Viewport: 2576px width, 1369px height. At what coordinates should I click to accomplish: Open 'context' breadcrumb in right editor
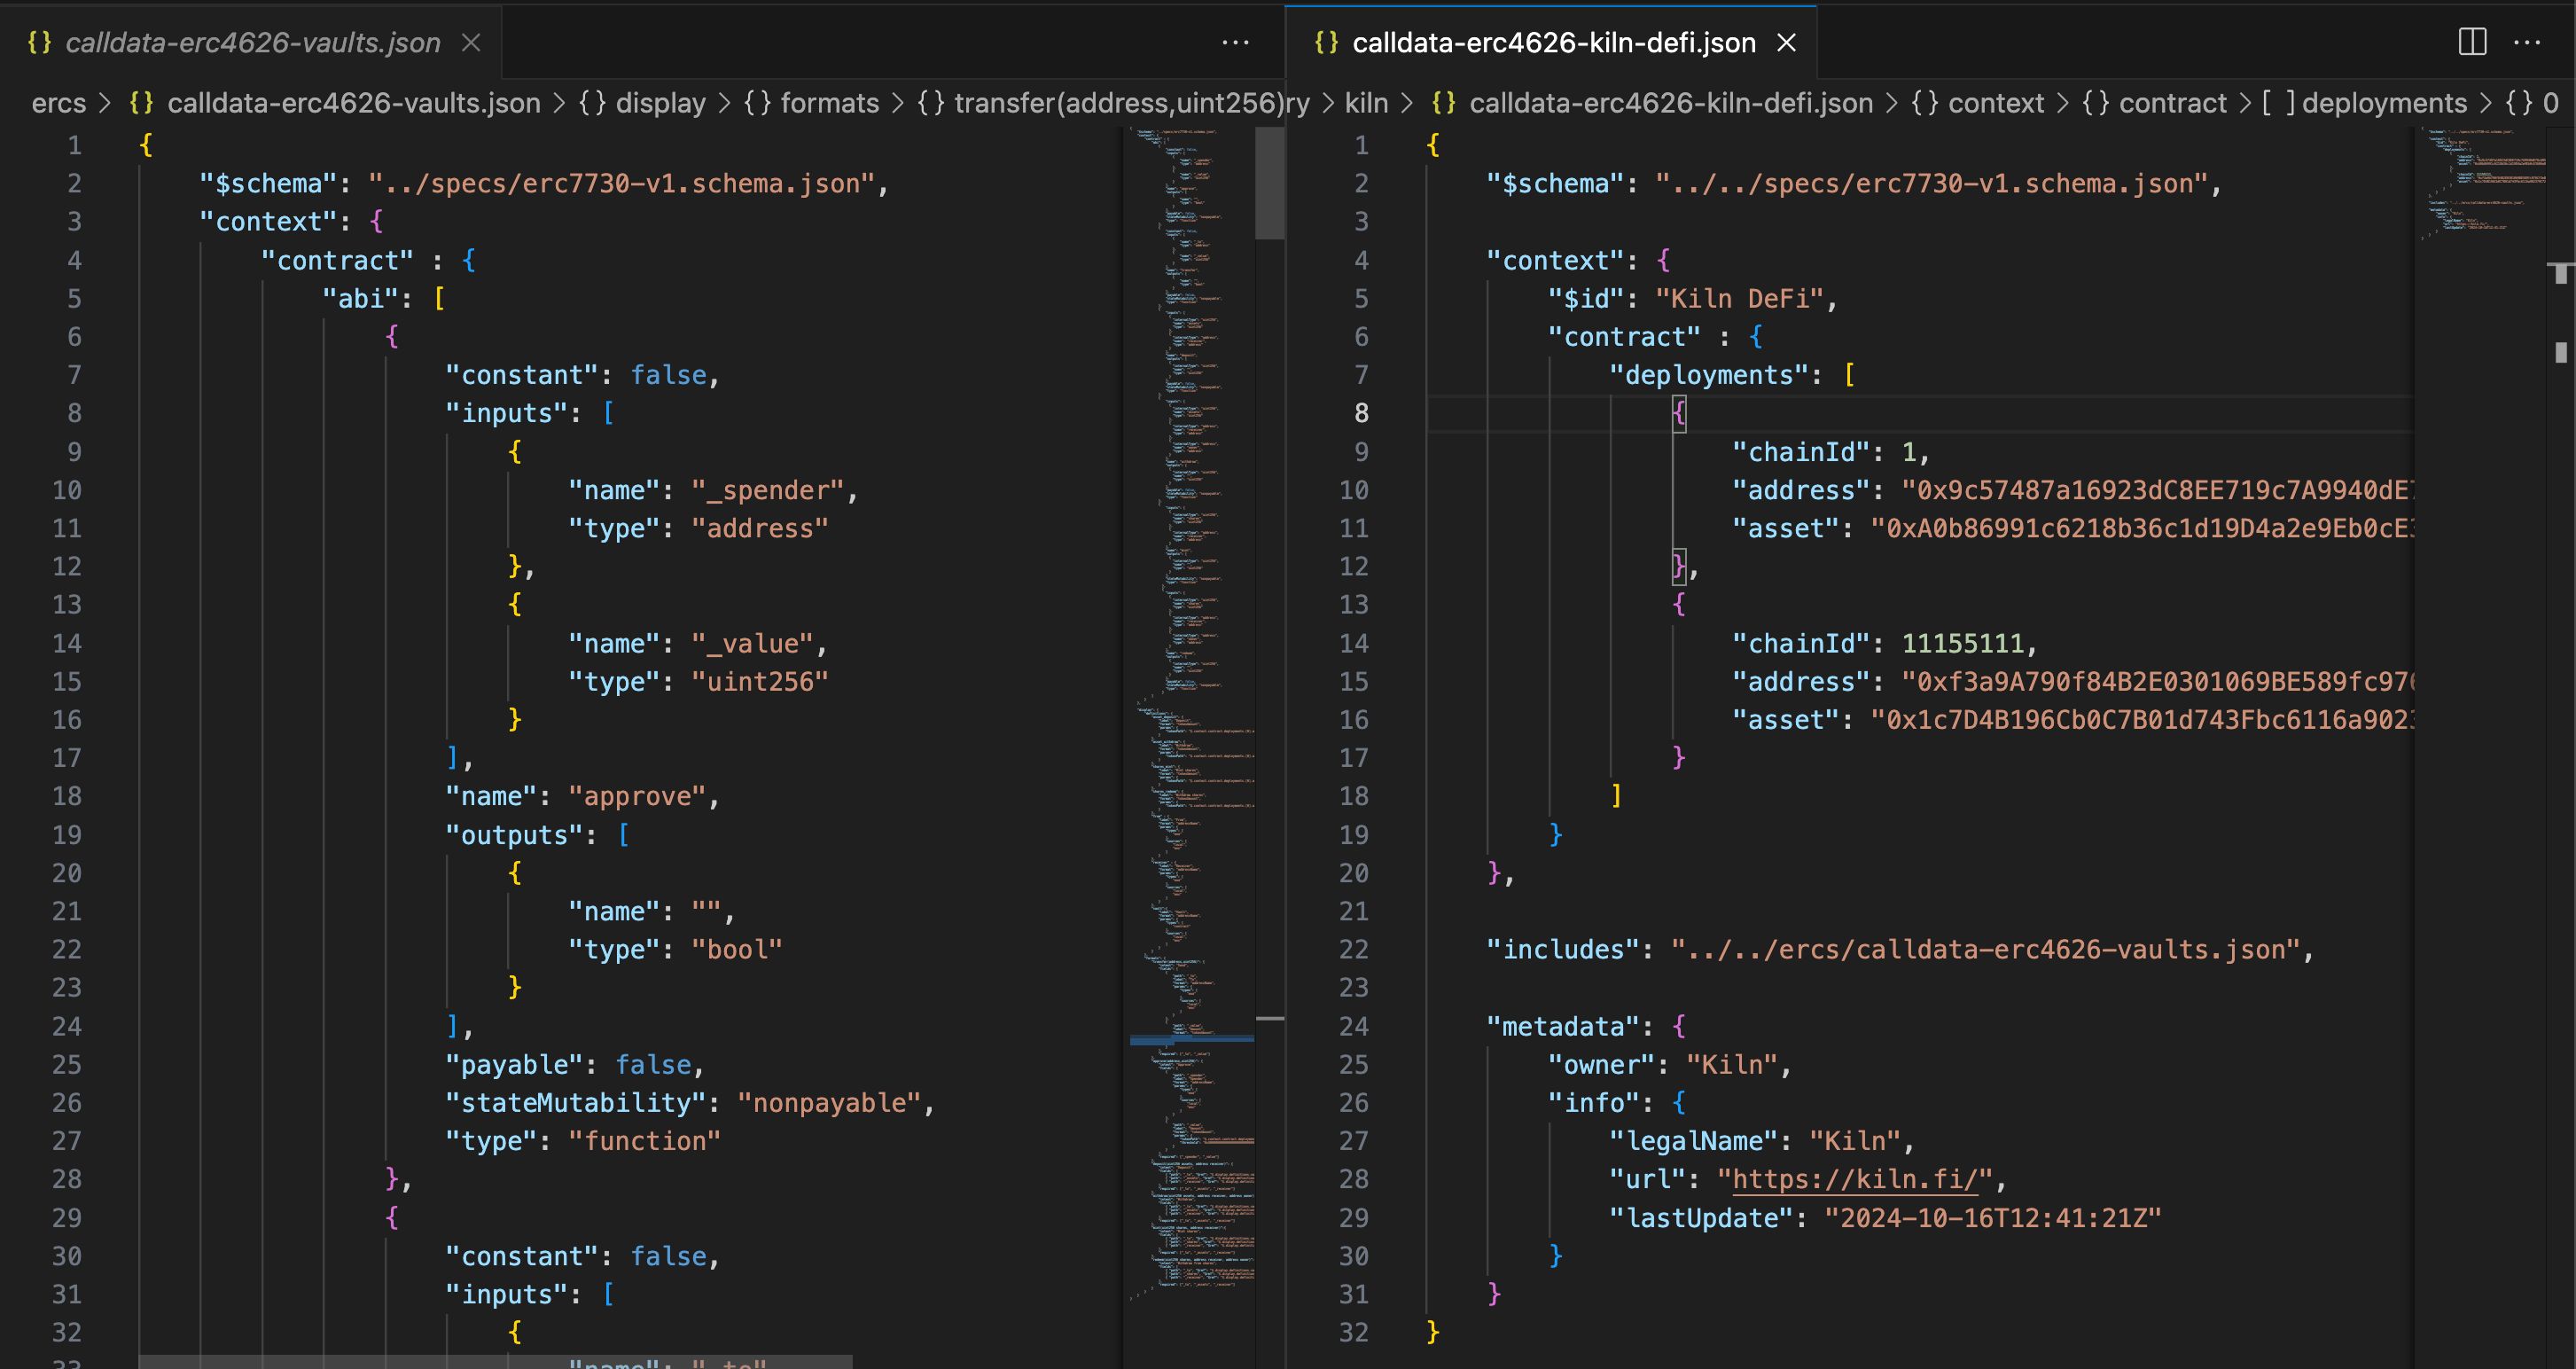pos(1978,103)
